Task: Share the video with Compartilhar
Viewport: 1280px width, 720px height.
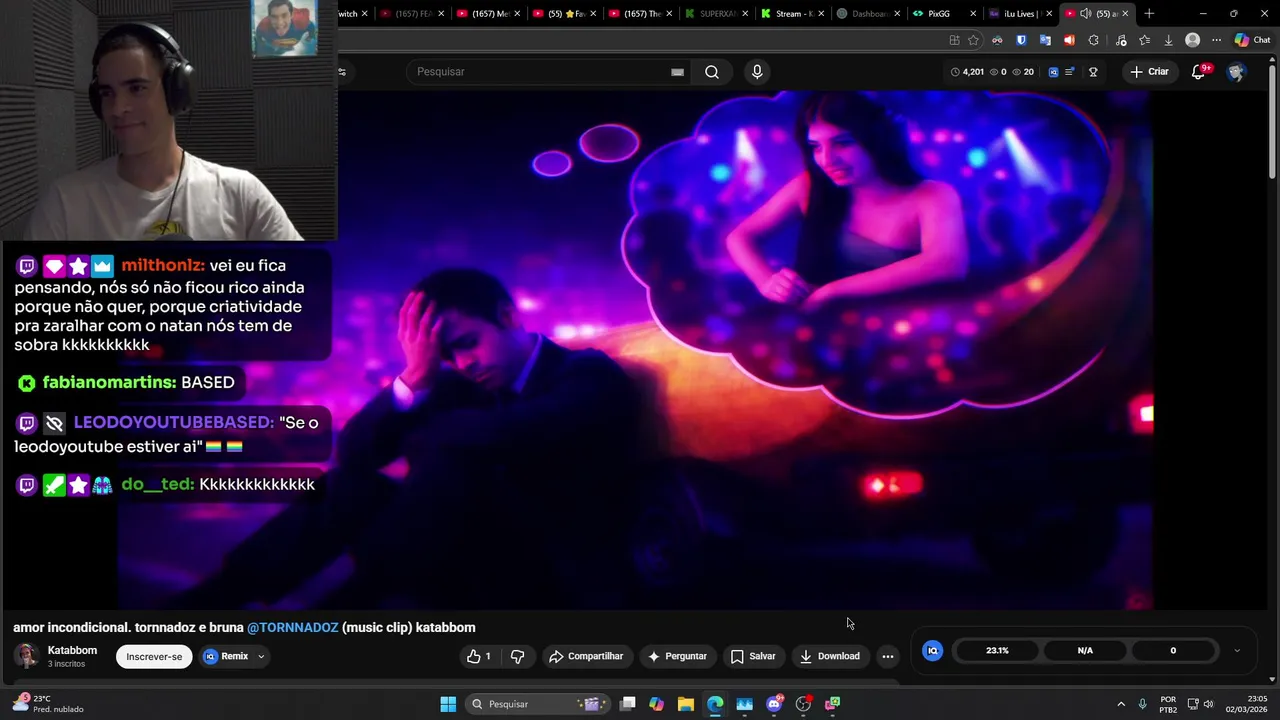Action: click(586, 656)
